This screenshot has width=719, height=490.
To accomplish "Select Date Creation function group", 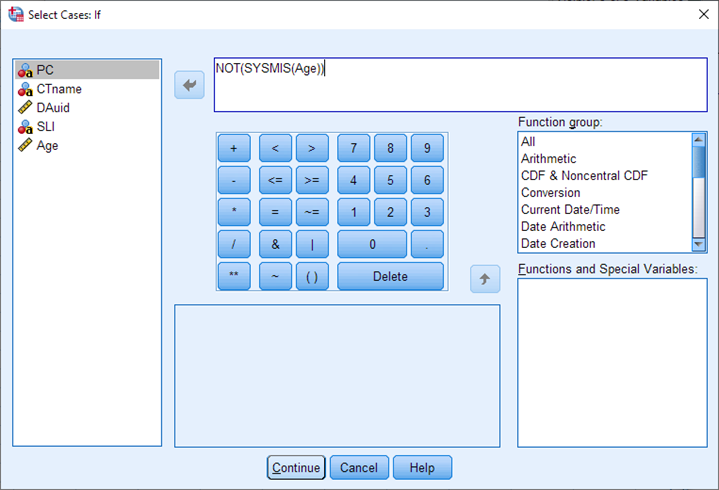I will [x=605, y=243].
